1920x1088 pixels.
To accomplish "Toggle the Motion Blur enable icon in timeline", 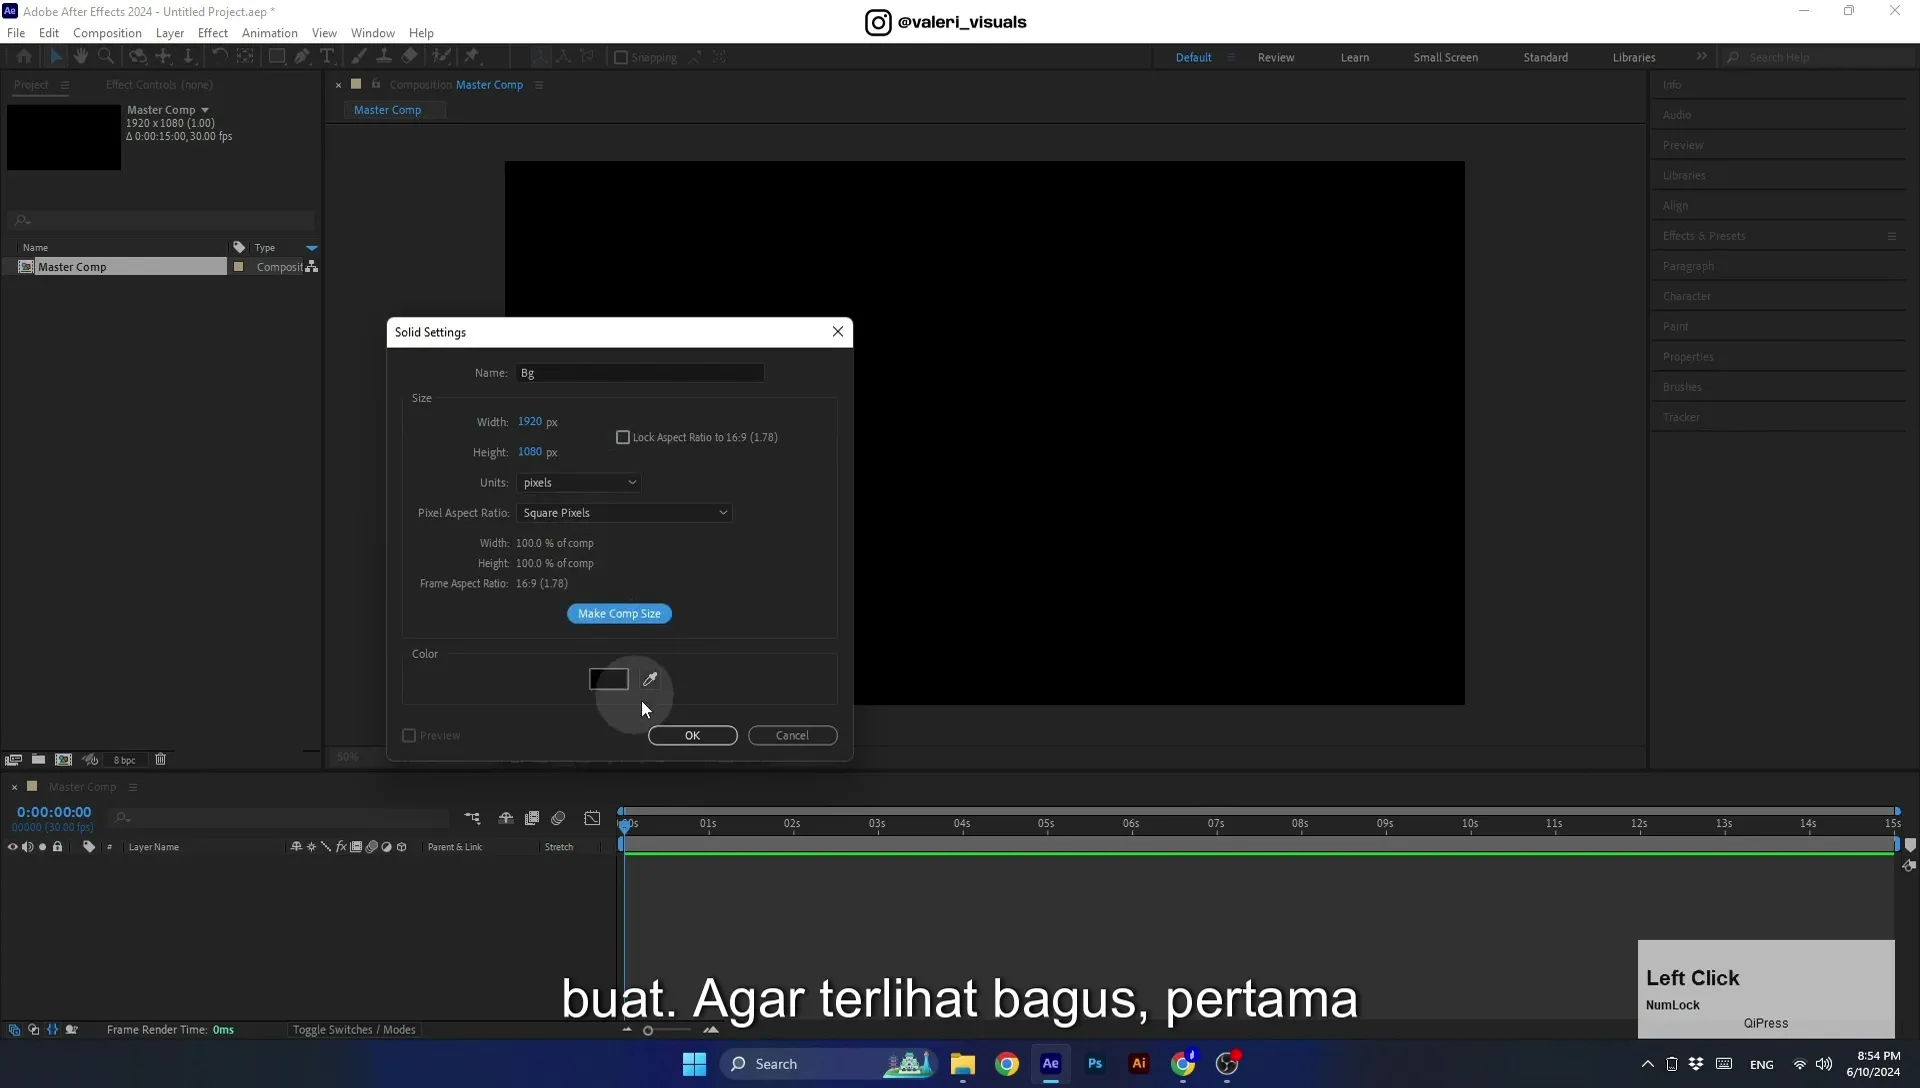I will [x=558, y=818].
